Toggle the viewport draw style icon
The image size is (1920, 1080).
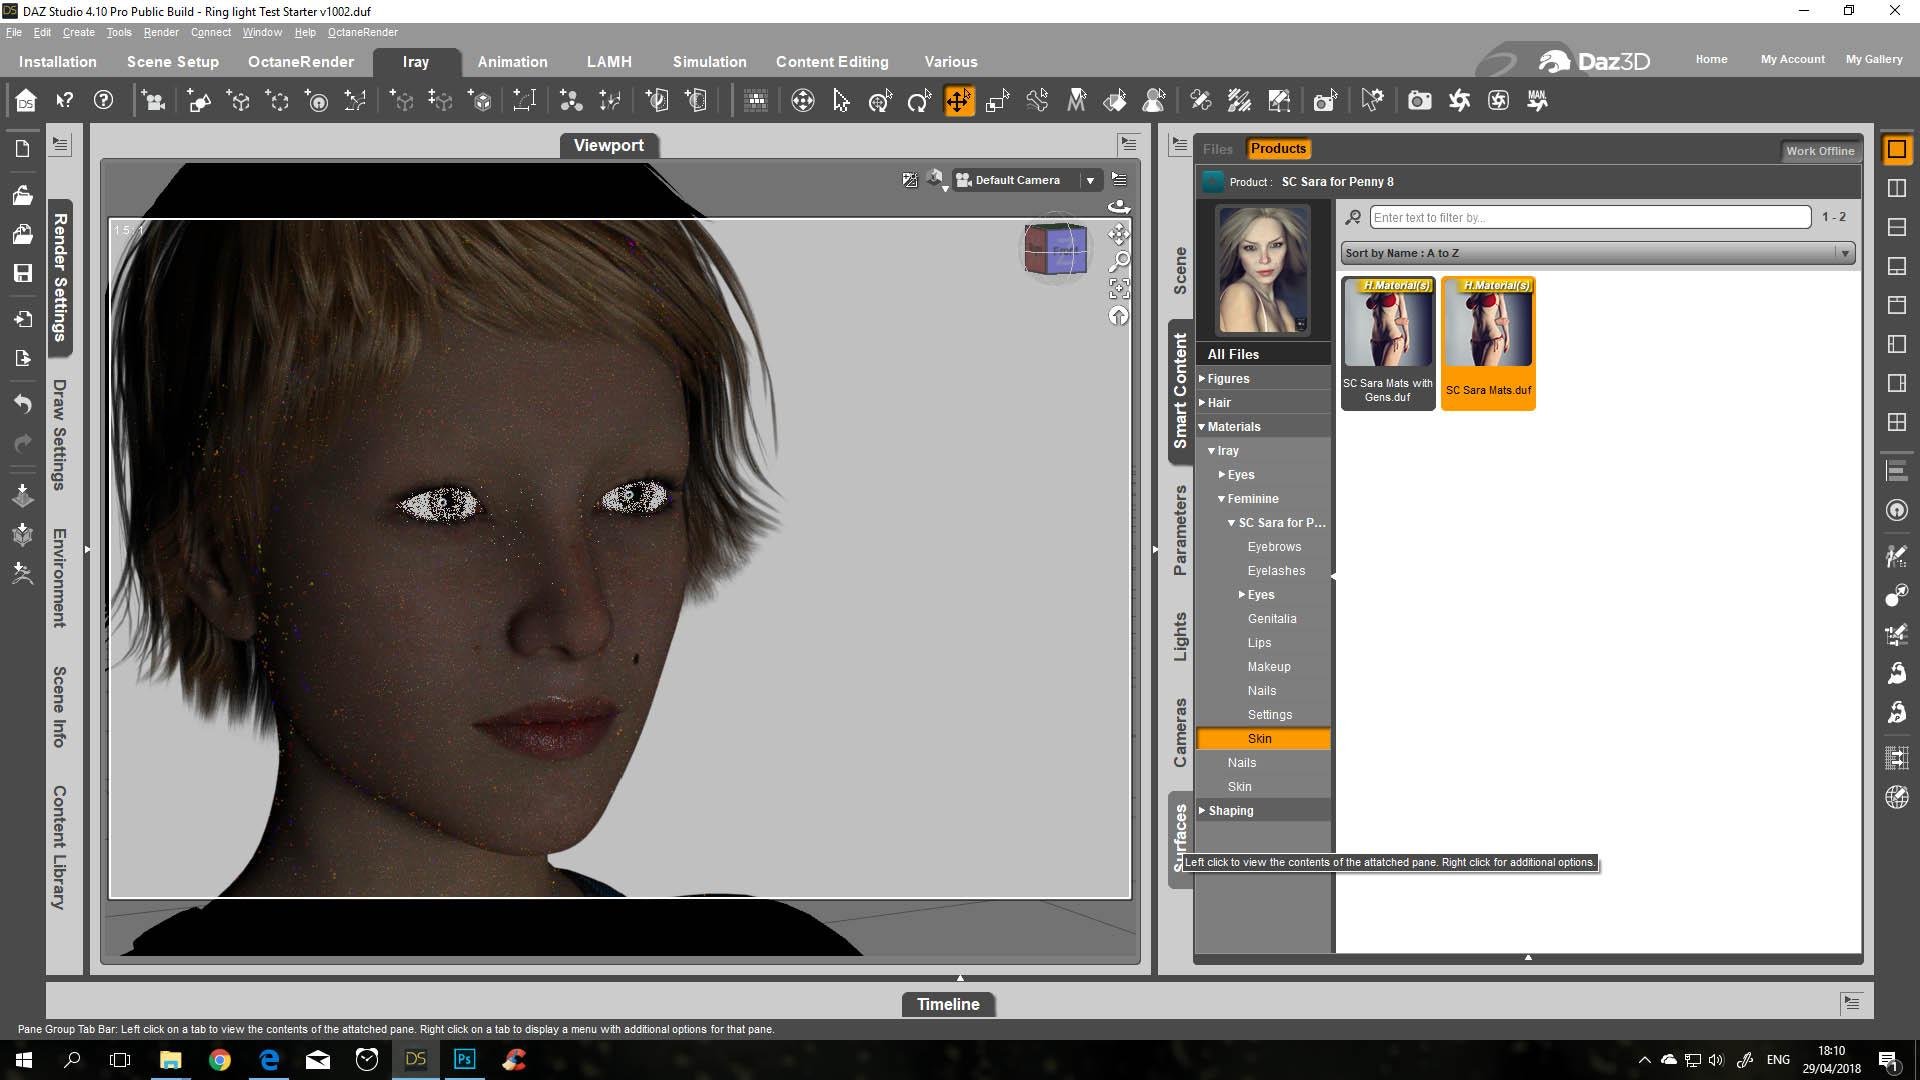pos(934,180)
